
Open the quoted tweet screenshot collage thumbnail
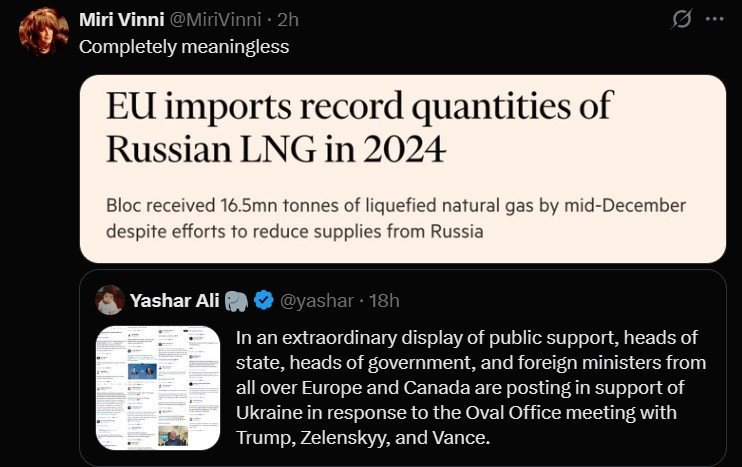pyautogui.click(x=158, y=388)
